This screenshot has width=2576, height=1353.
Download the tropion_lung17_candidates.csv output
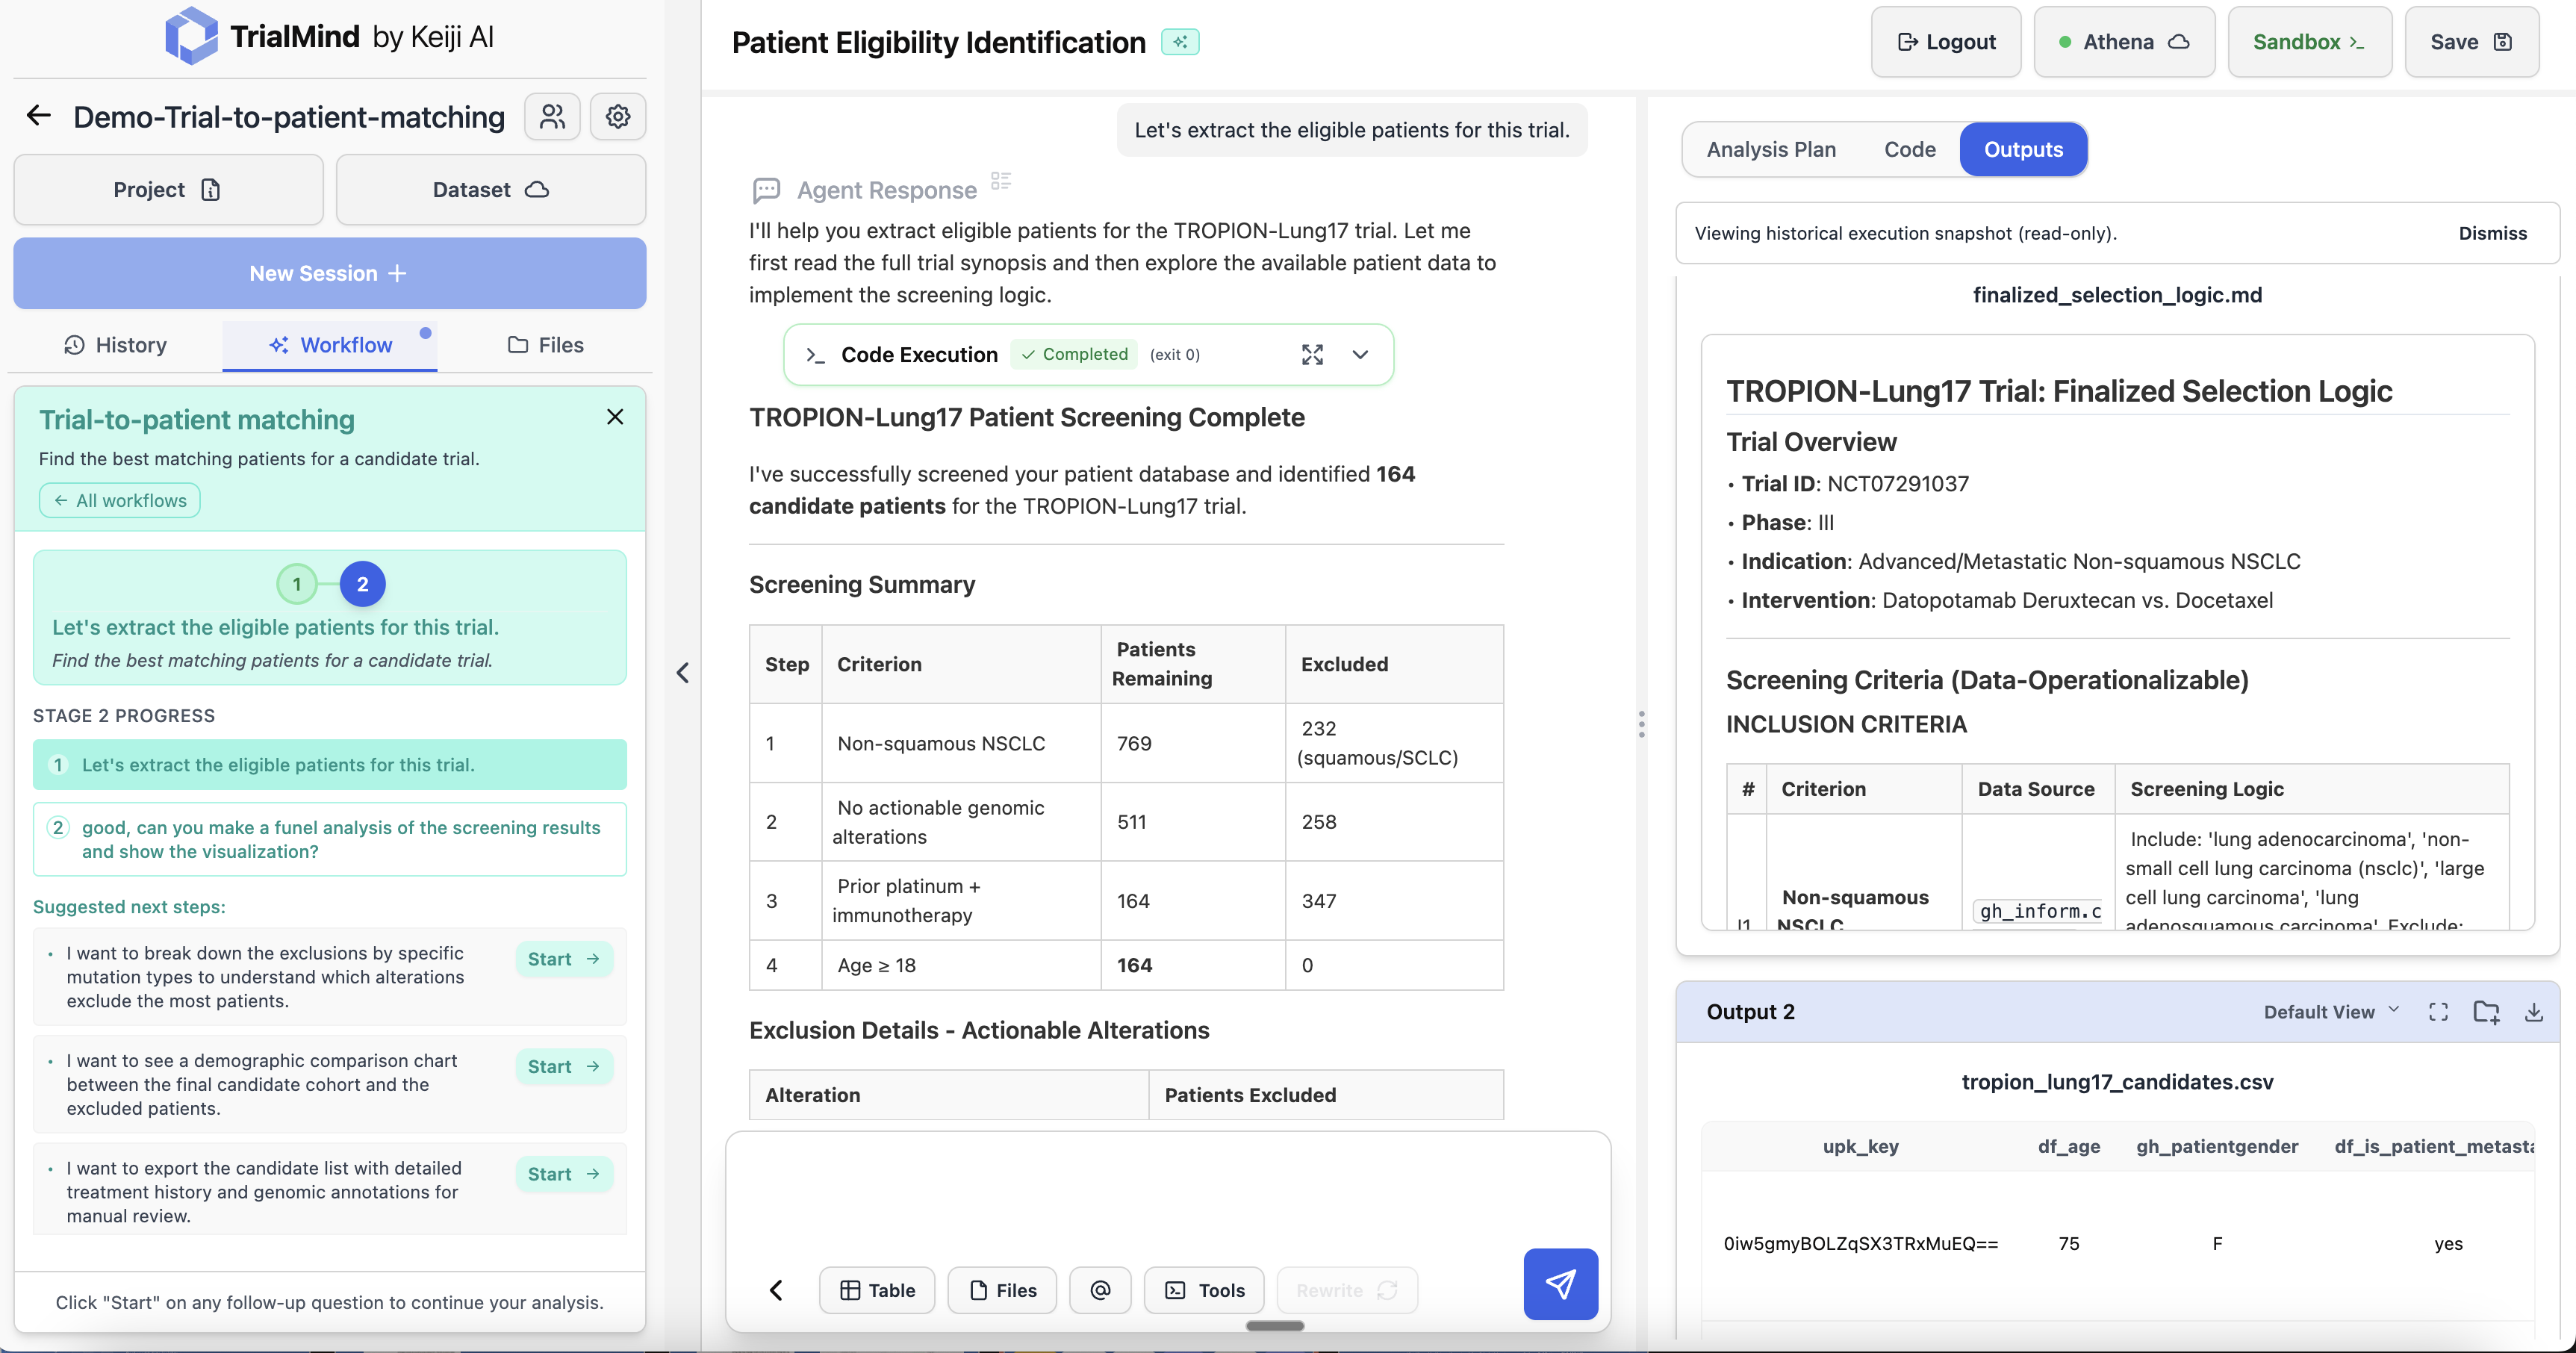[x=2535, y=1011]
